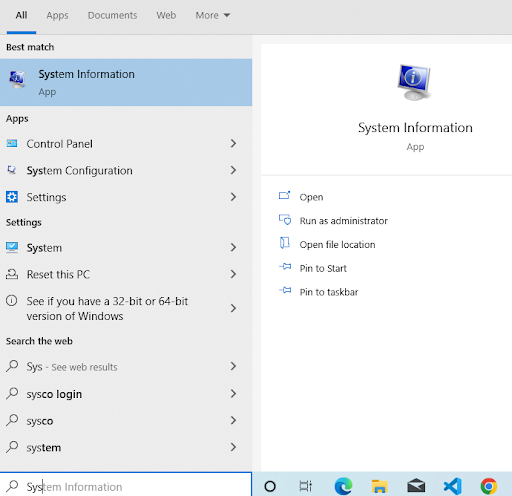Click the large System Information preview icon

pyautogui.click(x=414, y=82)
